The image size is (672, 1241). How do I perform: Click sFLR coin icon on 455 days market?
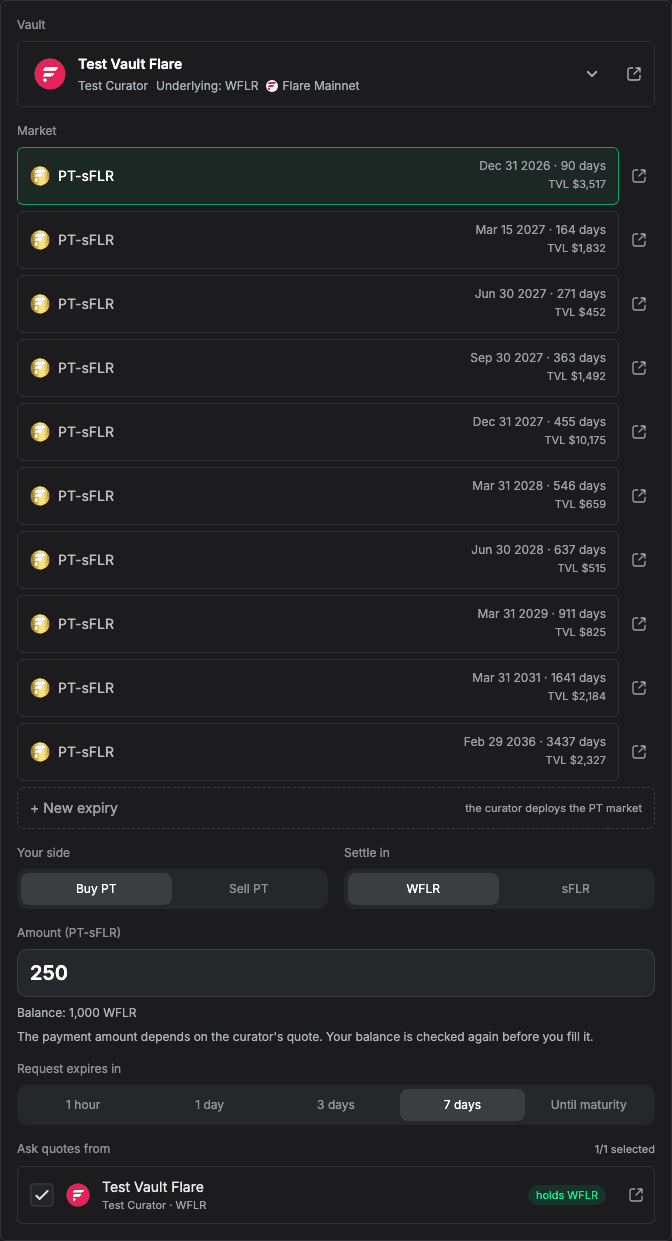point(40,432)
